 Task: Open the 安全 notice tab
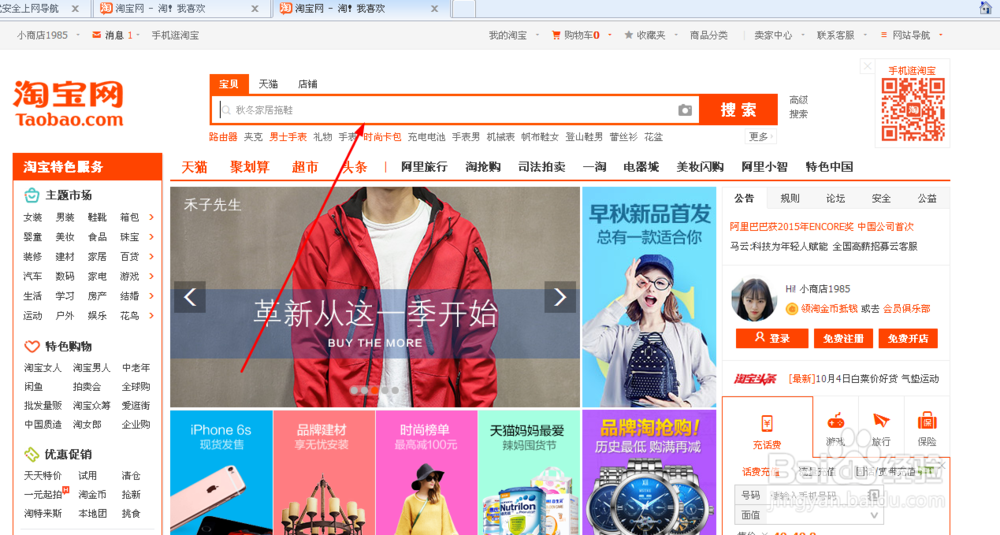tap(881, 198)
